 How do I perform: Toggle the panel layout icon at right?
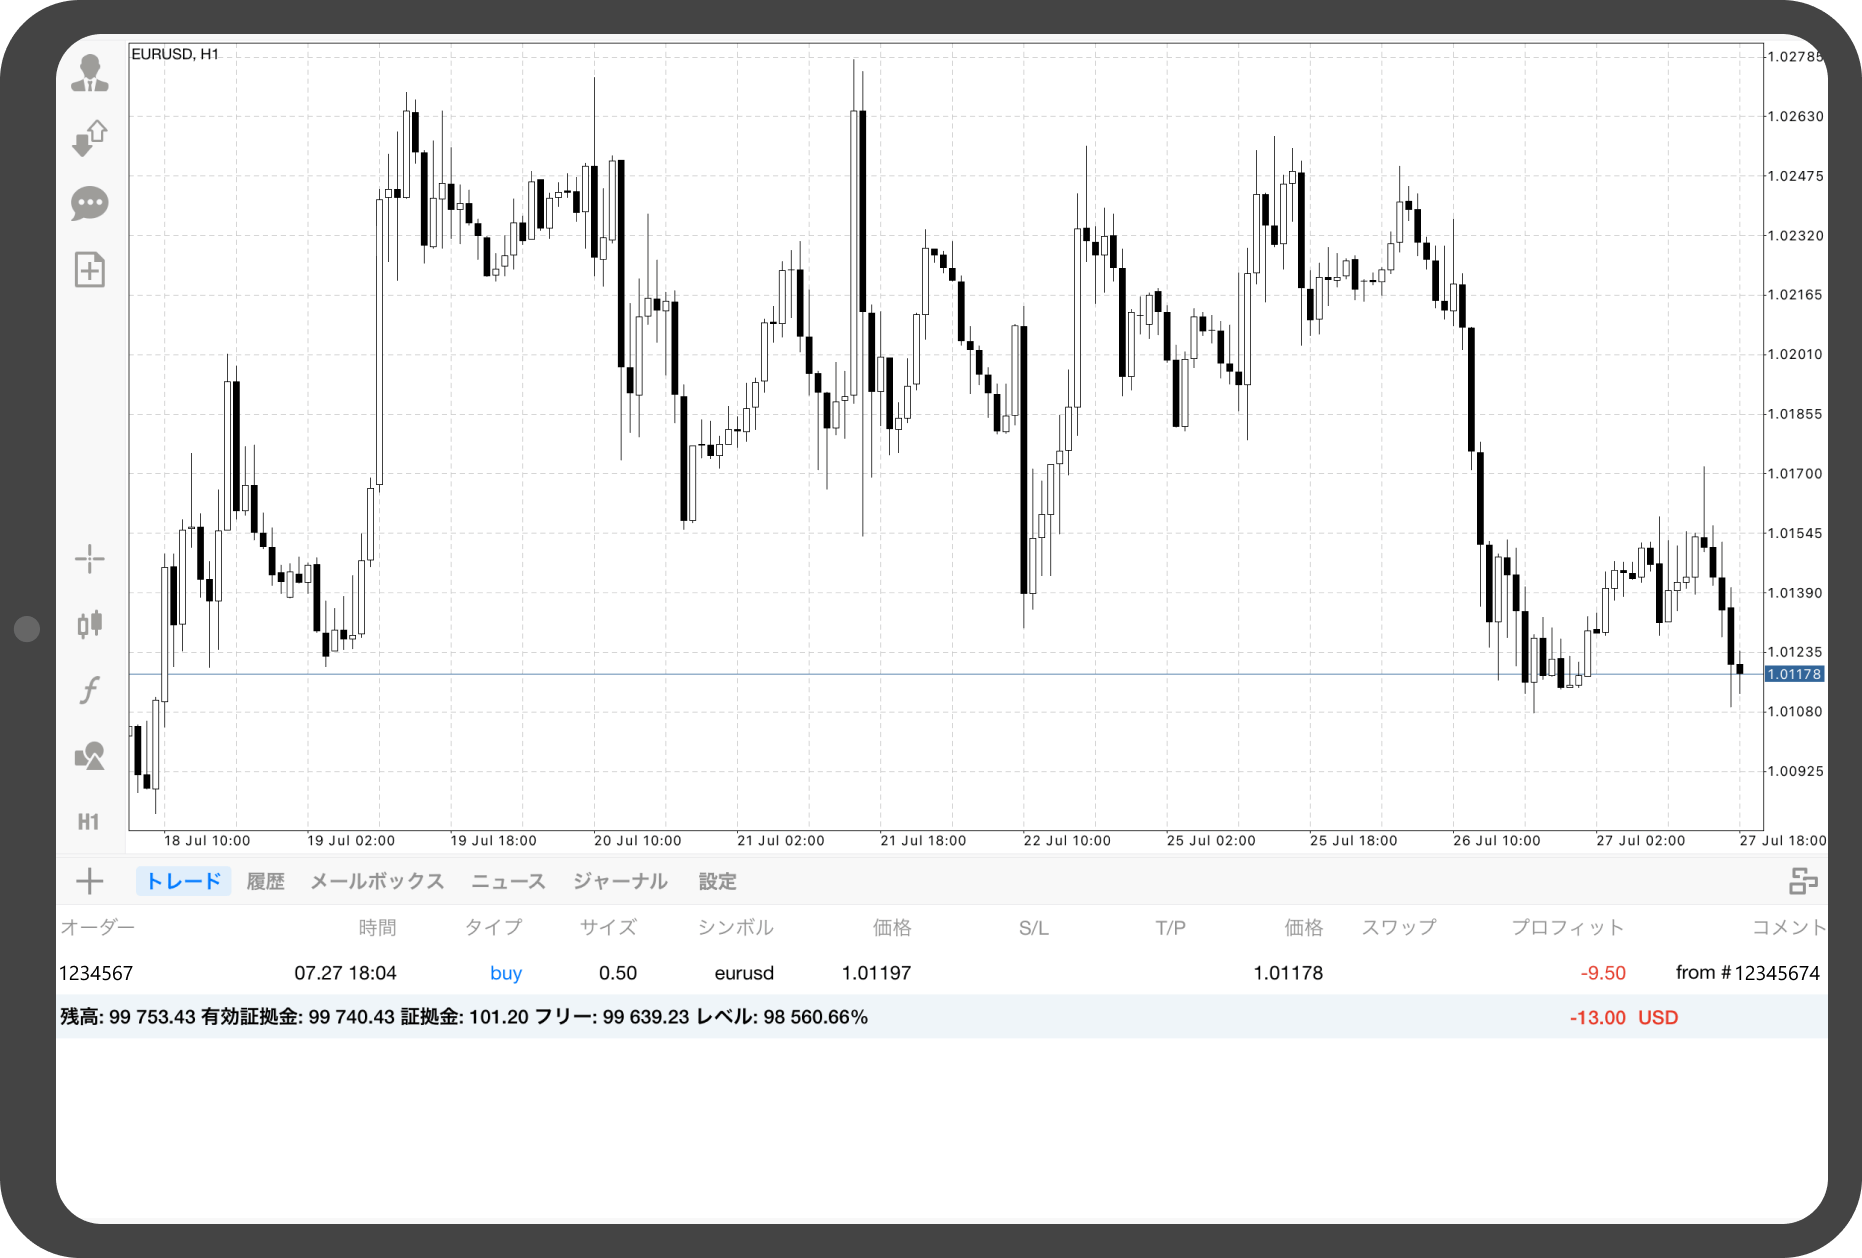tap(1802, 881)
